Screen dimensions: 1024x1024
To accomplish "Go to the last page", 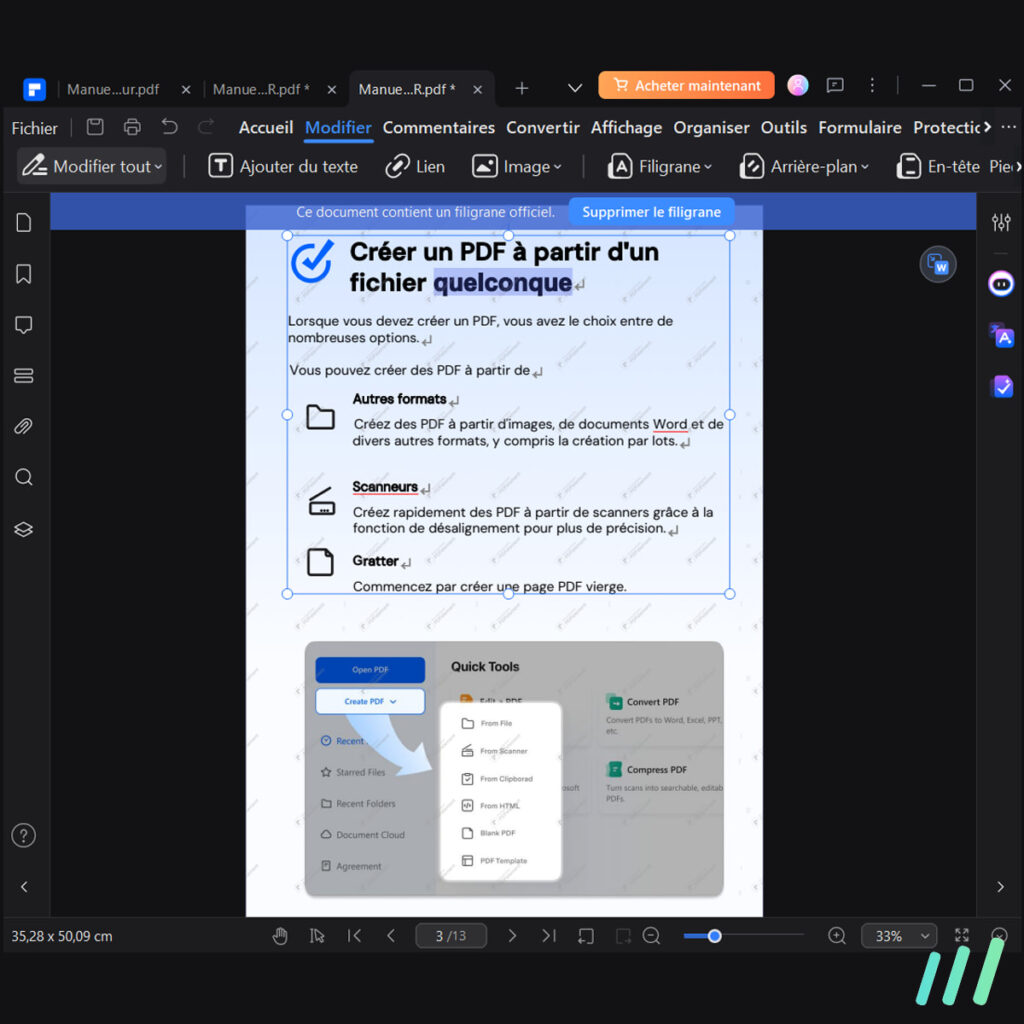I will click(x=549, y=936).
